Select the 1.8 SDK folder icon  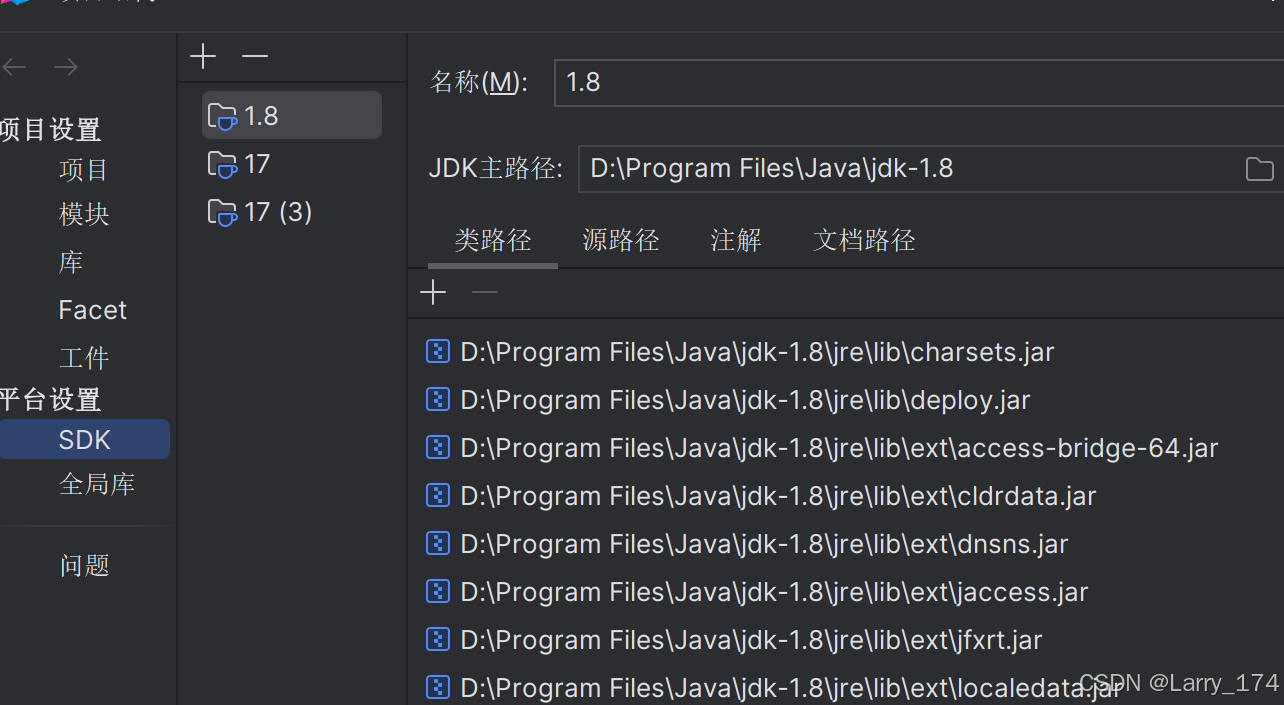pyautogui.click(x=221, y=115)
